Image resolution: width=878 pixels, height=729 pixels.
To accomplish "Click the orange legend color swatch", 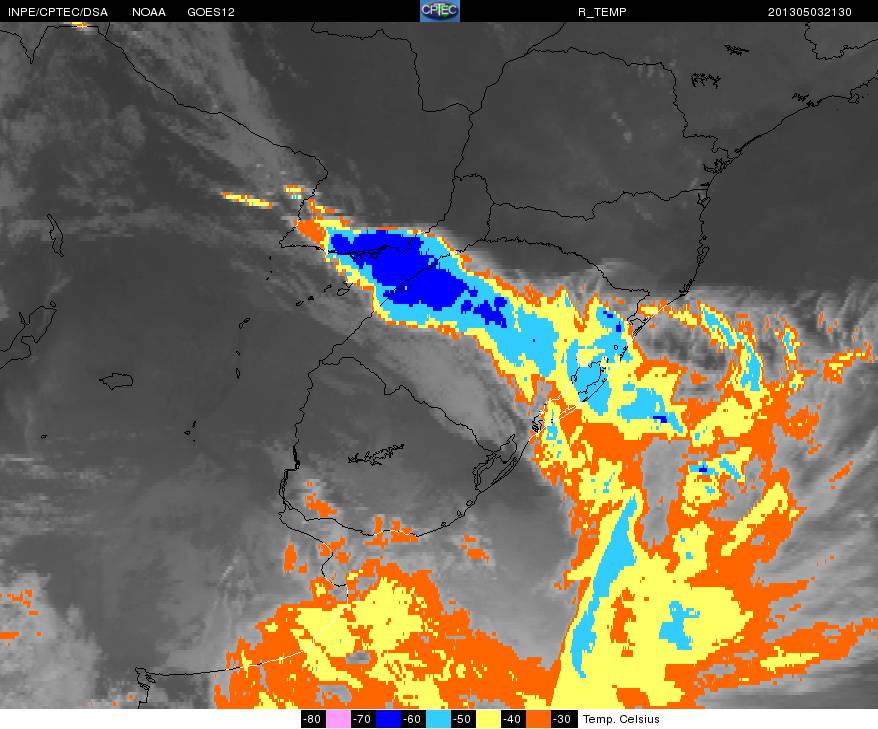I will (x=537, y=719).
